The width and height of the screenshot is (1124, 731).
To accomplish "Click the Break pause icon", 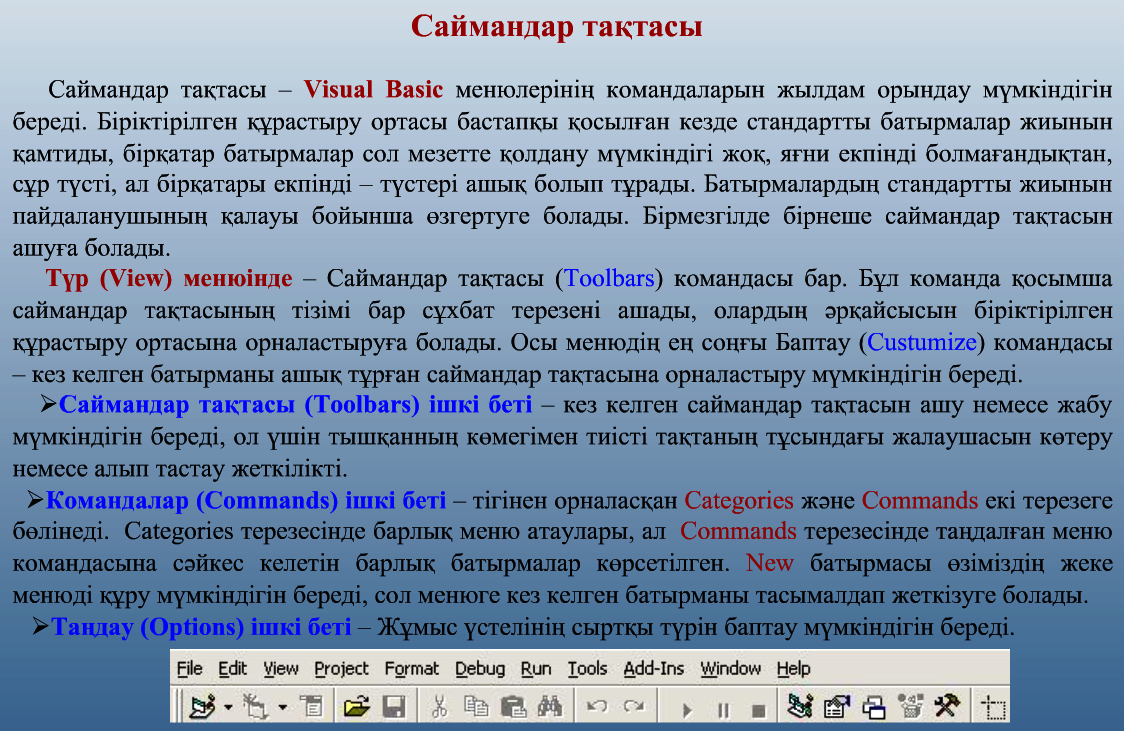I will tap(723, 710).
